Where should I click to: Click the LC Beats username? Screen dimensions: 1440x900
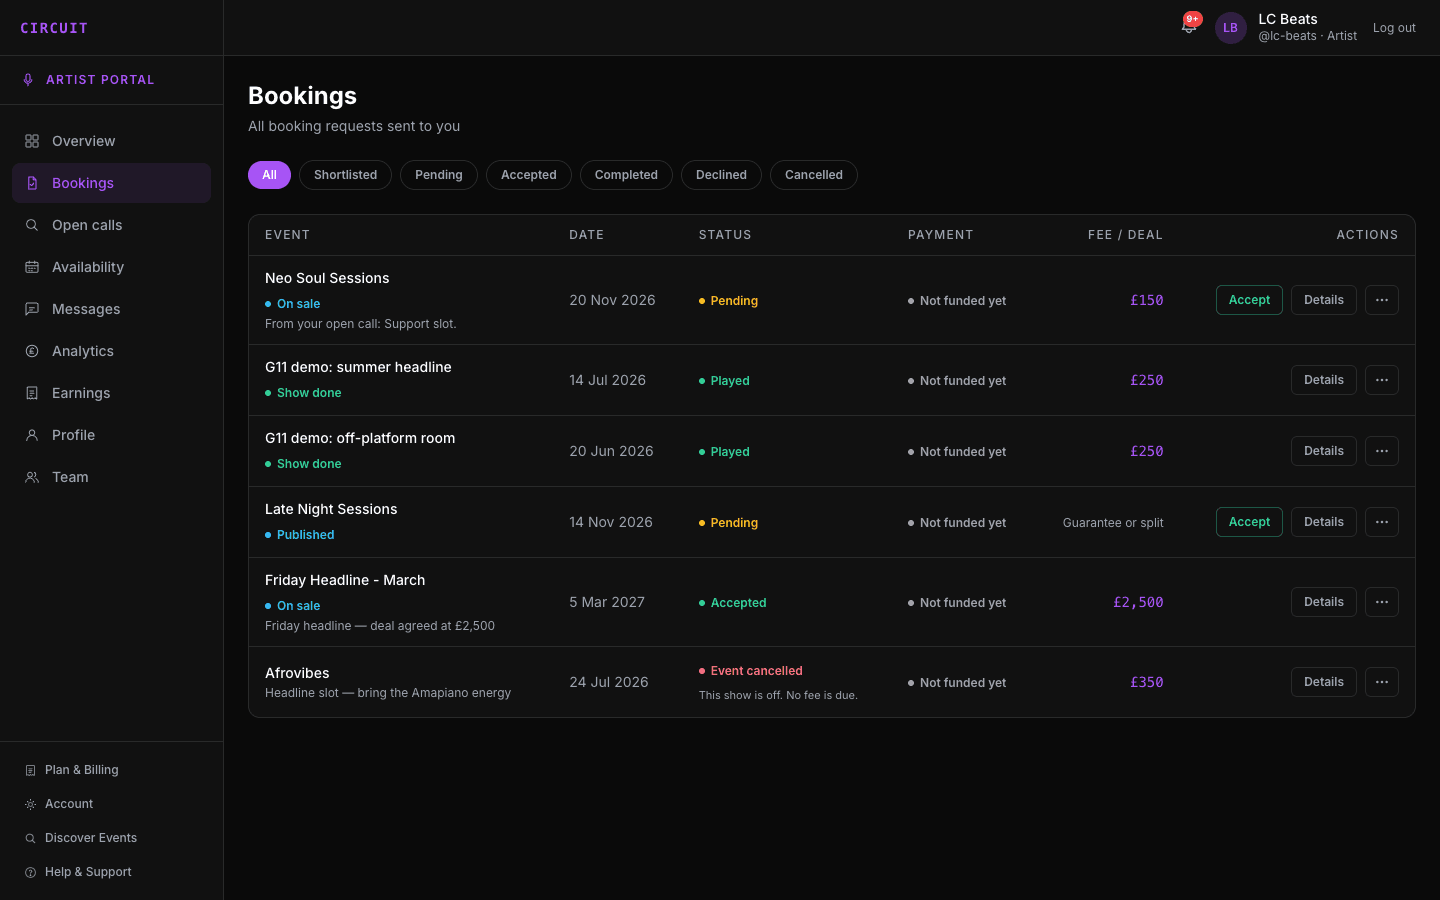click(1288, 19)
